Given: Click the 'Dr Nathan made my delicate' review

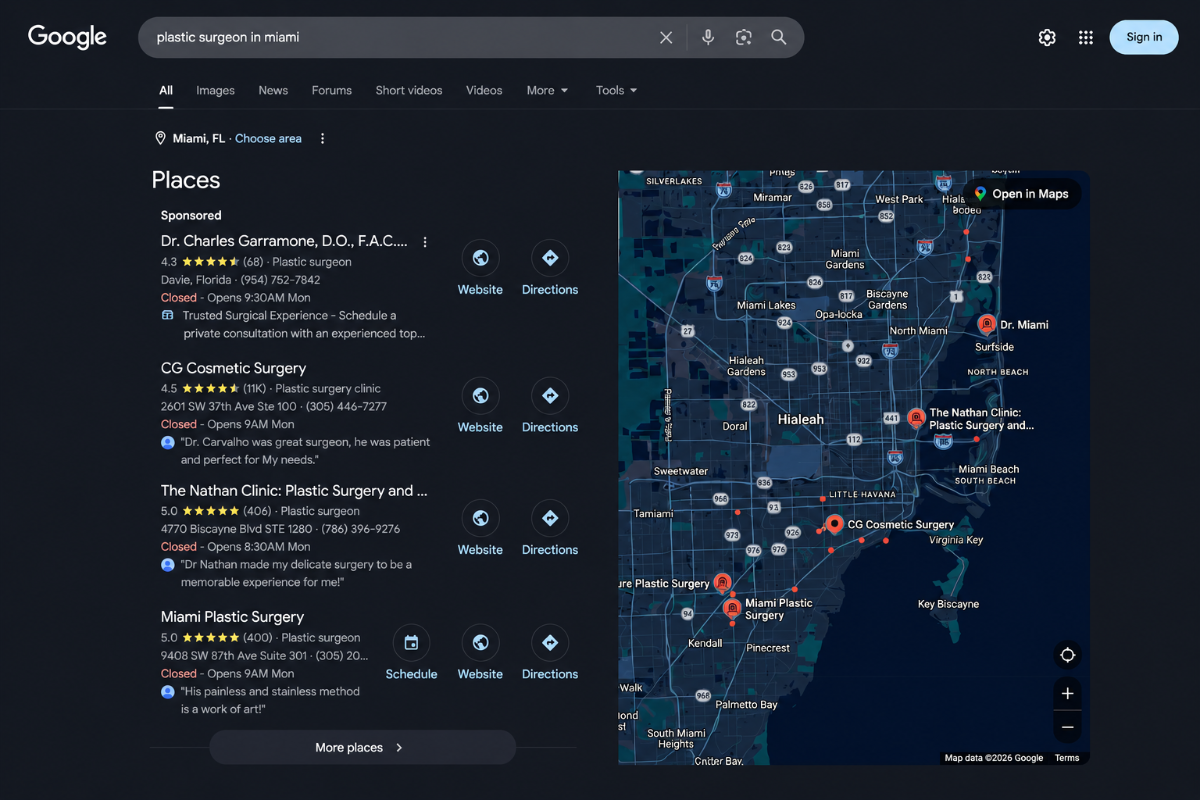Looking at the screenshot, I should pyautogui.click(x=296, y=573).
